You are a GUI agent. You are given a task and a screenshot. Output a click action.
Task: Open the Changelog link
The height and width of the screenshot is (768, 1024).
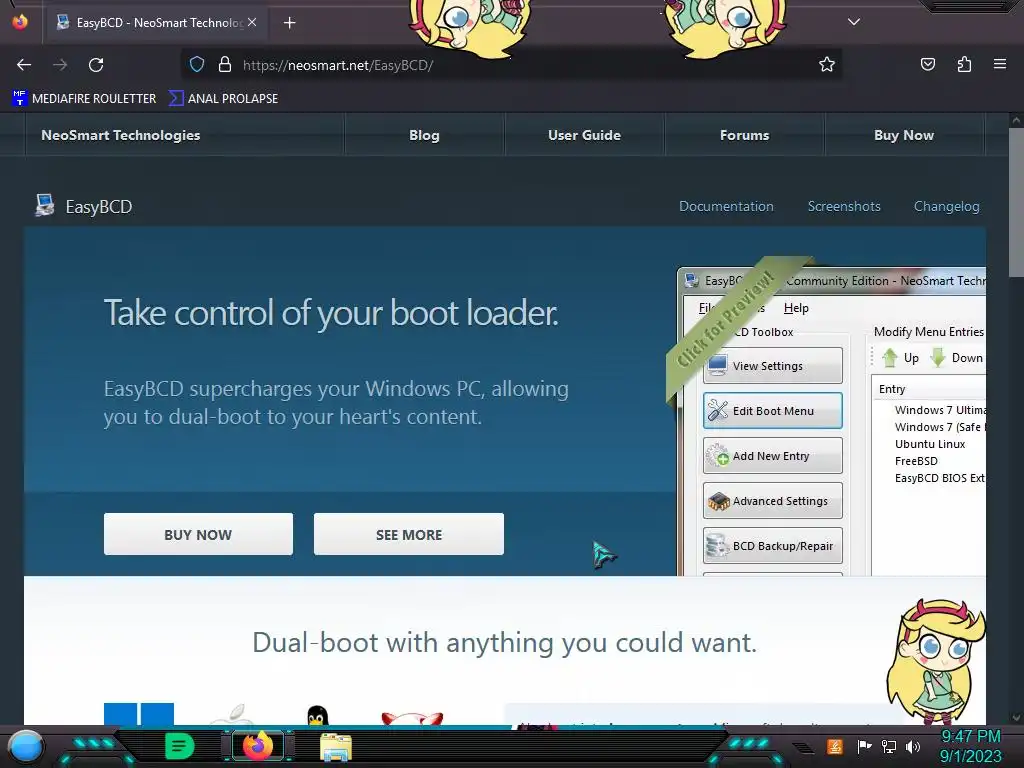(946, 206)
